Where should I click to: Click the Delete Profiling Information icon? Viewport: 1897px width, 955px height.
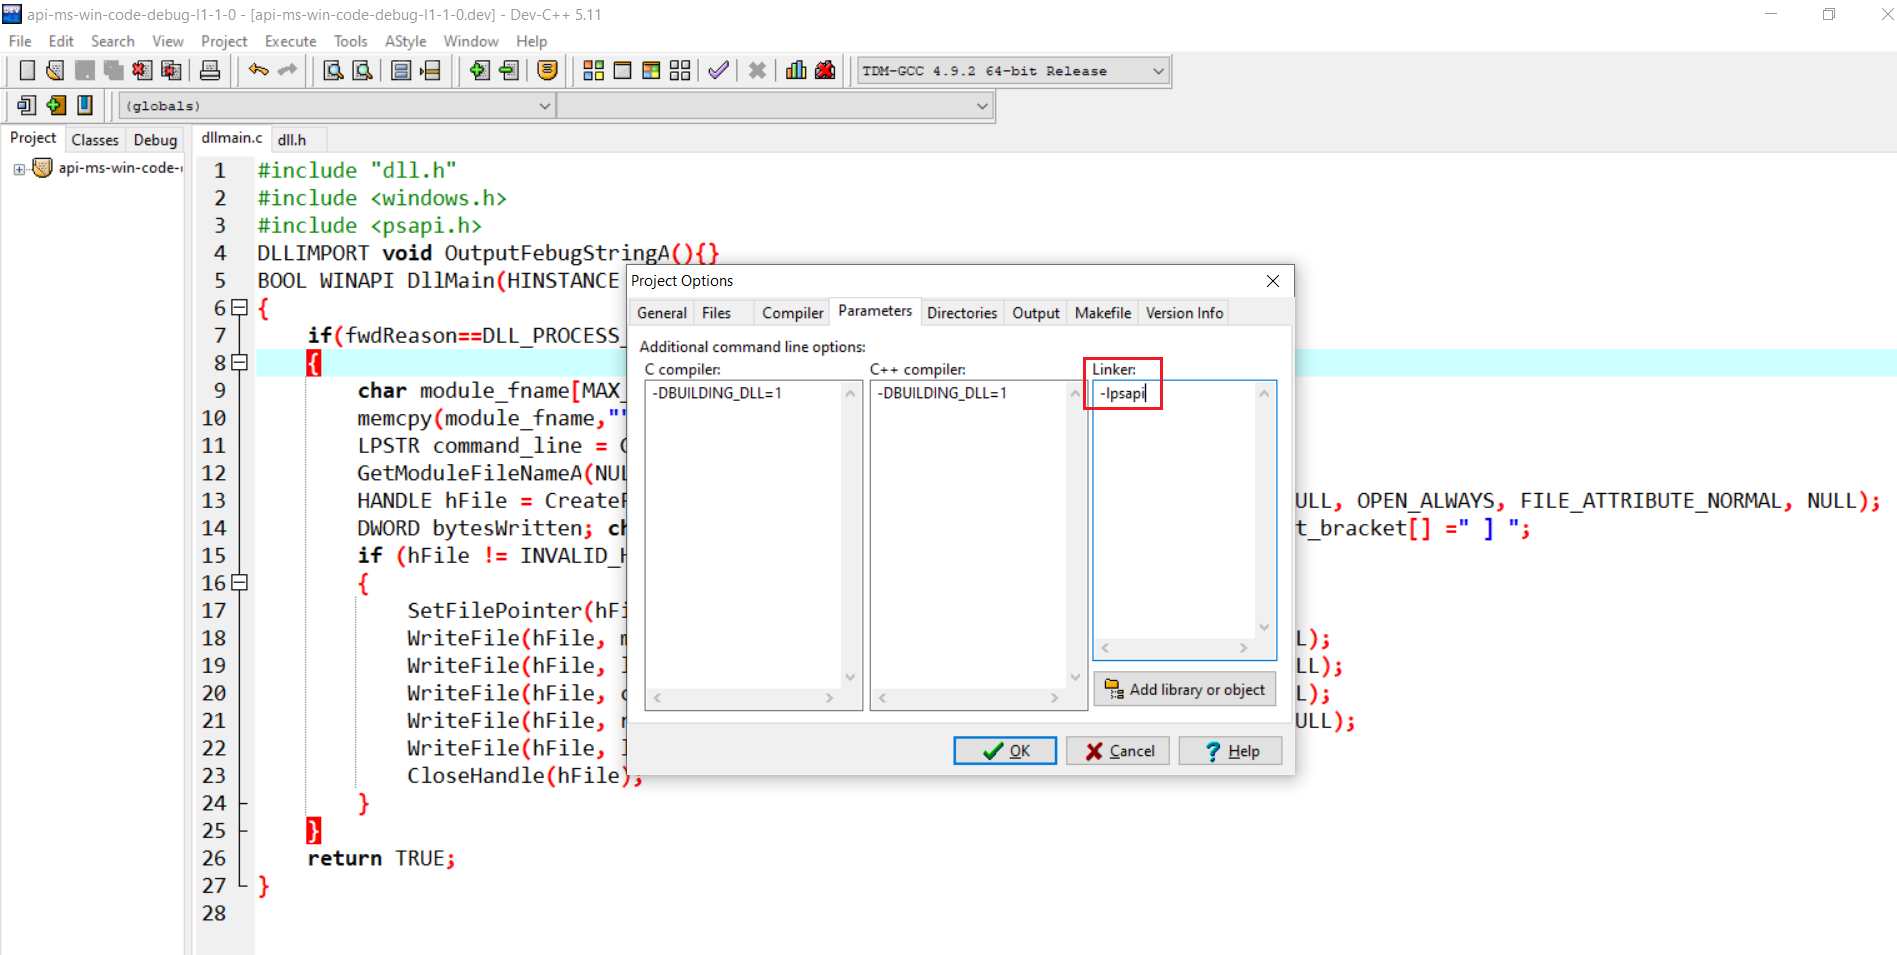pyautogui.click(x=825, y=70)
